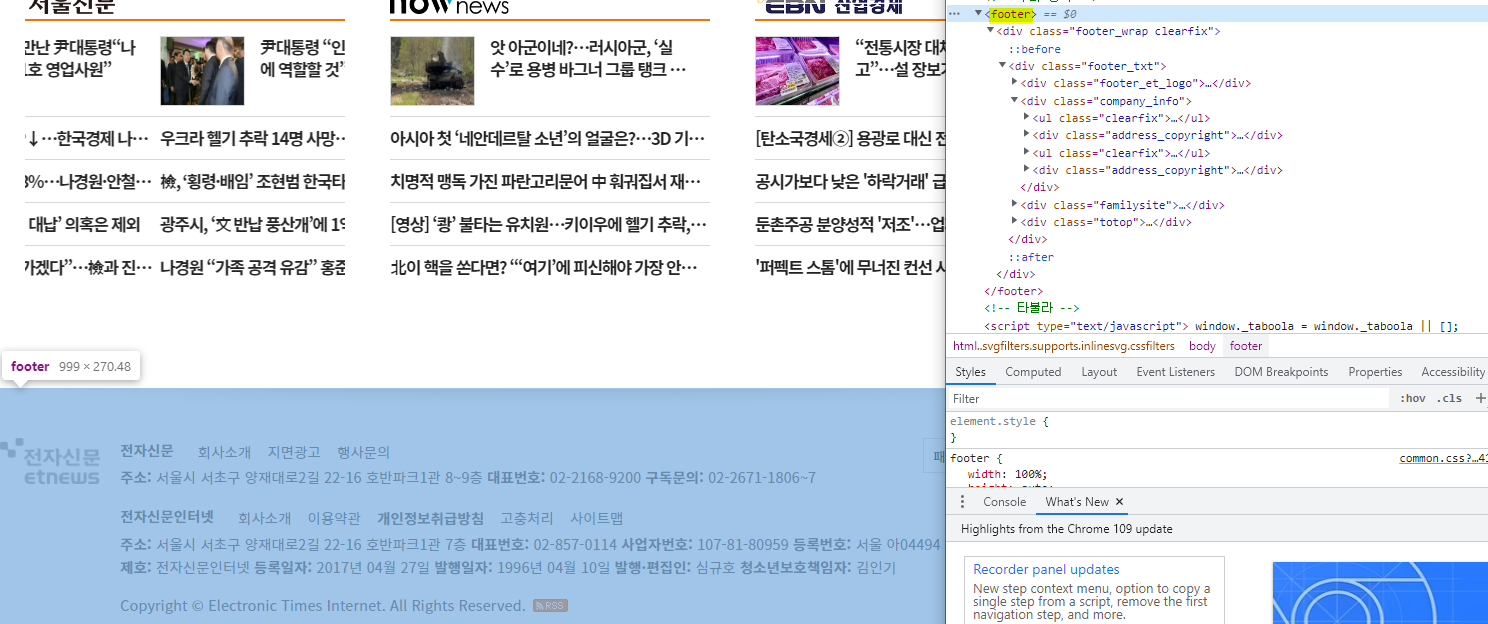Close the What's New drawer tab
1488x624 pixels.
(1119, 502)
